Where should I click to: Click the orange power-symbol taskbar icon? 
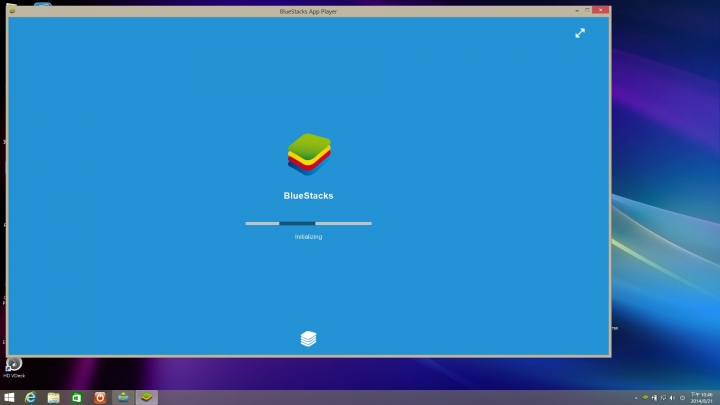pos(100,398)
